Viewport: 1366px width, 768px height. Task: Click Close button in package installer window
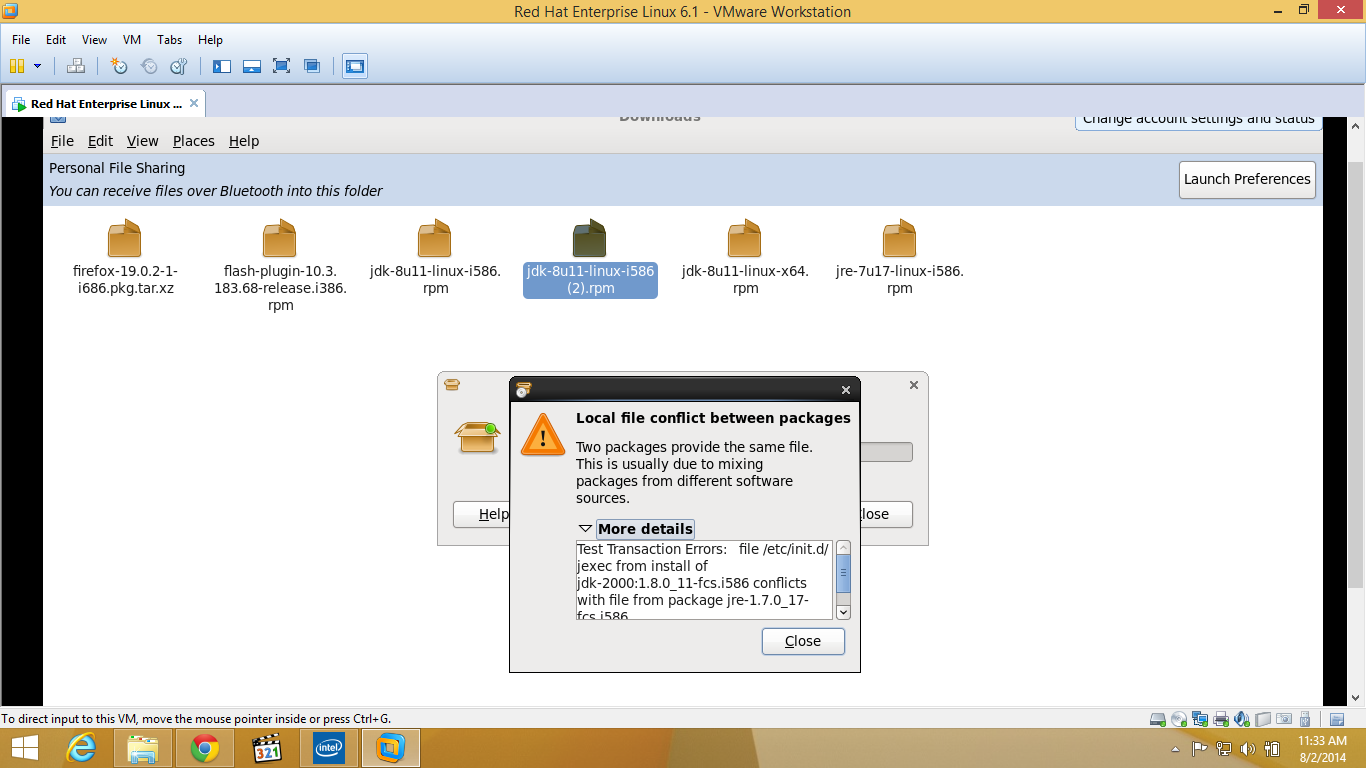point(886,514)
